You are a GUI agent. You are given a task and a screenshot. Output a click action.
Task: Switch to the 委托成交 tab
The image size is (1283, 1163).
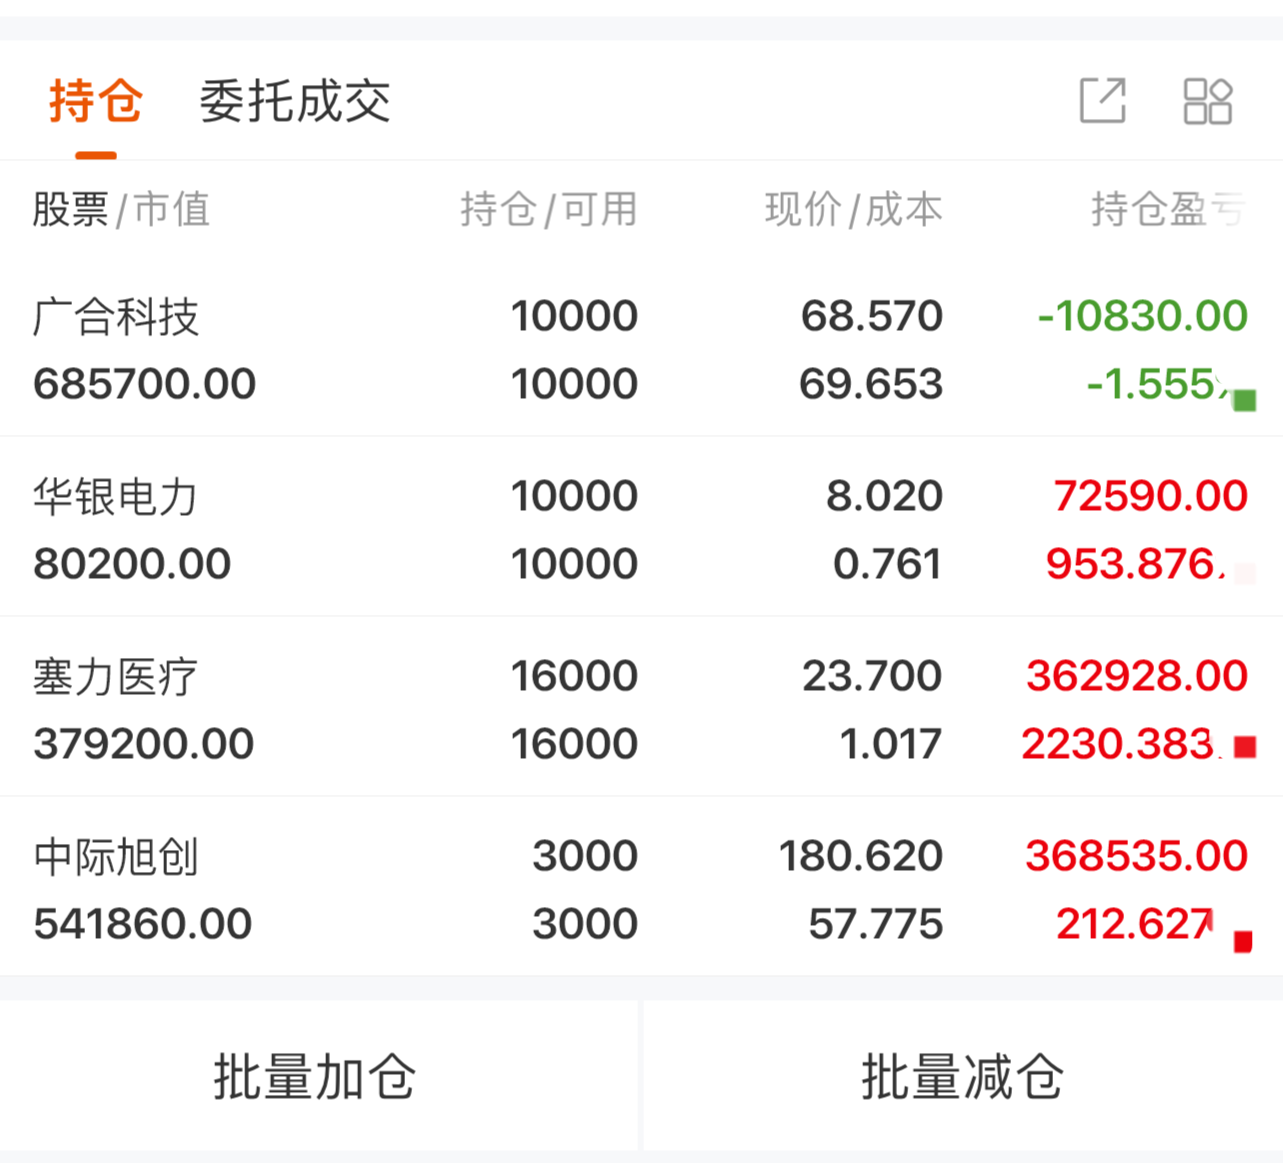(295, 101)
